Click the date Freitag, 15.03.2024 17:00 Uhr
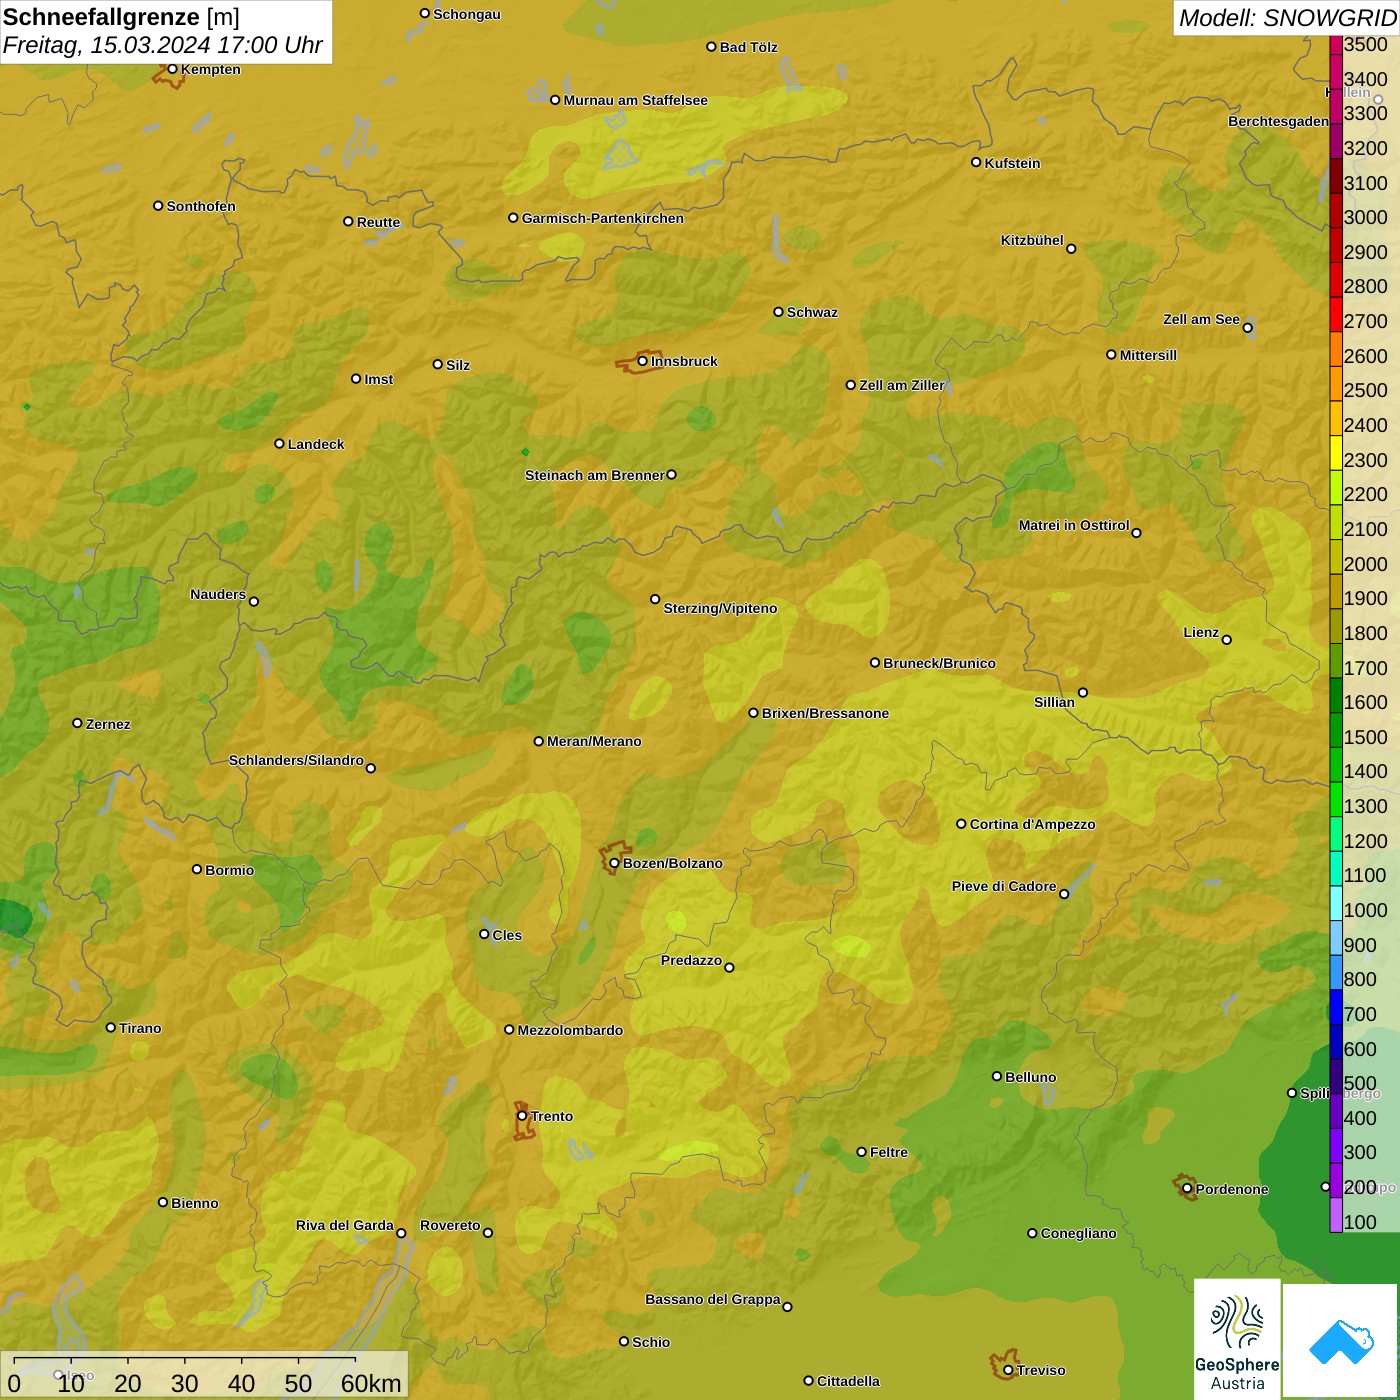 tap(163, 45)
